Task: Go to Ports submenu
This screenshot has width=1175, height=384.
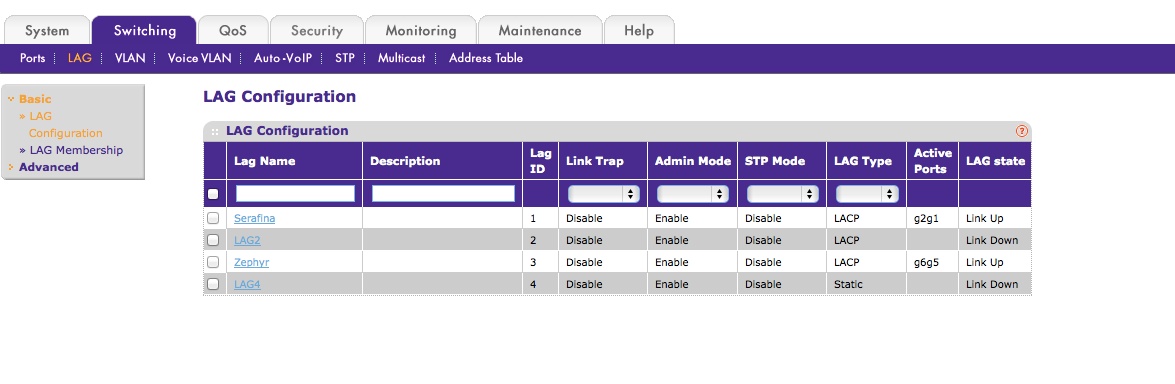Action: point(32,58)
